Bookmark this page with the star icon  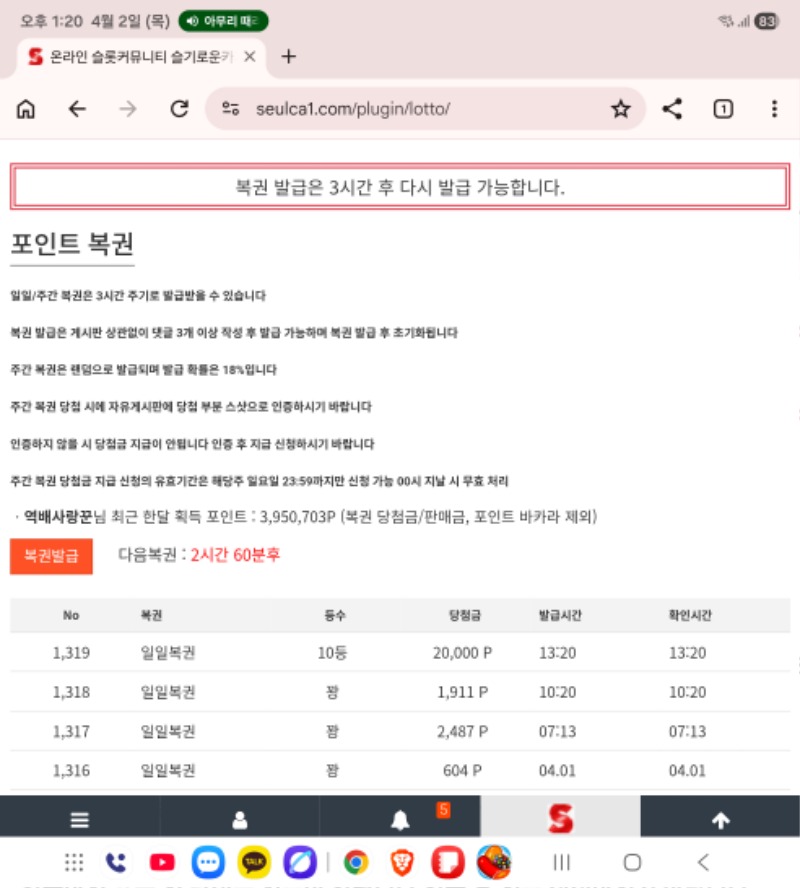tap(620, 110)
